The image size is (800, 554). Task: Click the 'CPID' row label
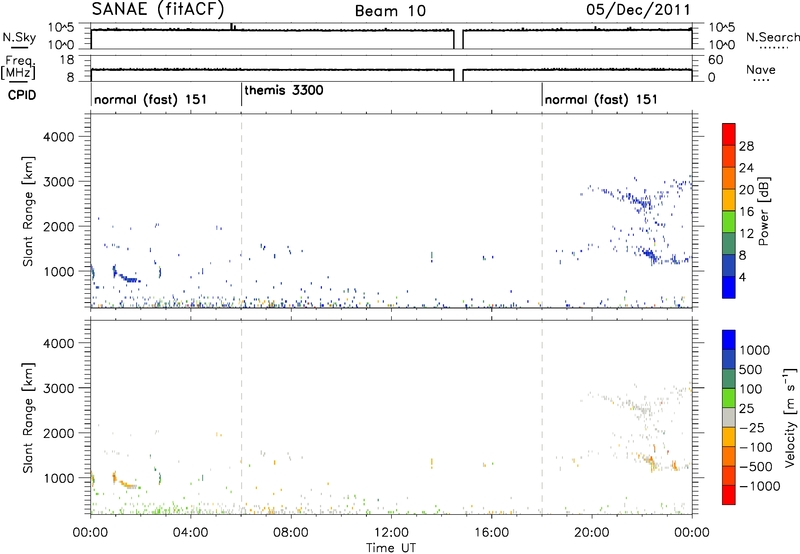tap(22, 95)
